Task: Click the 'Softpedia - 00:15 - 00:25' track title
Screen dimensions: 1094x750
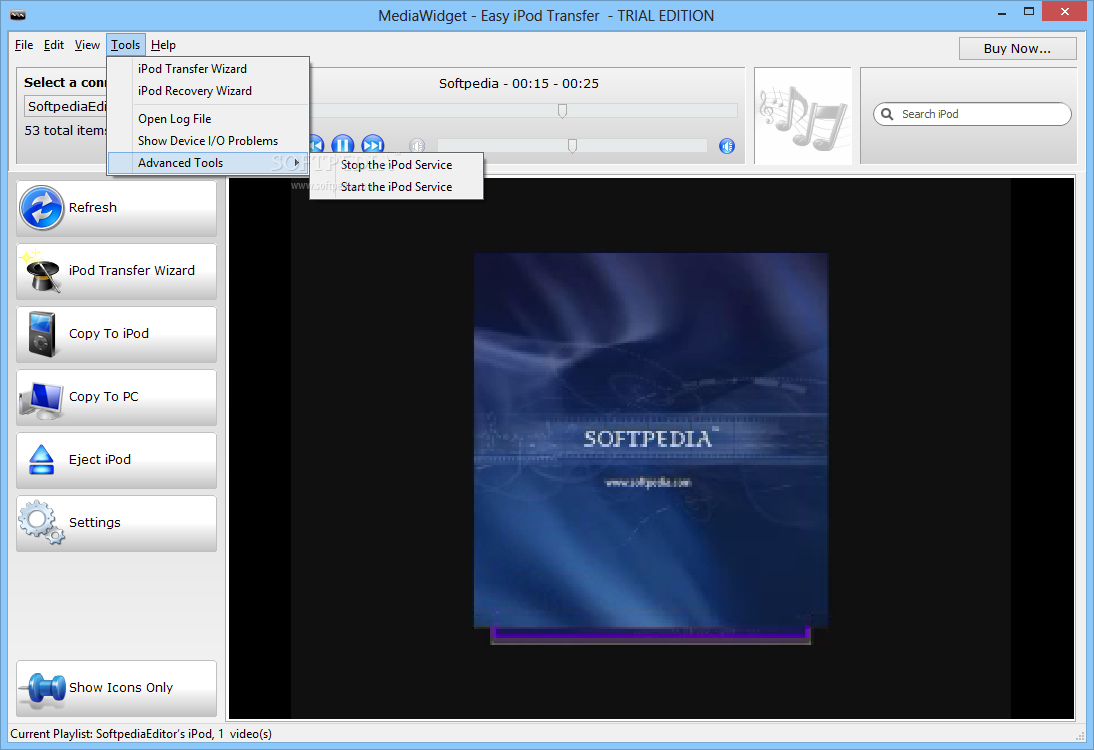Action: pyautogui.click(x=518, y=83)
